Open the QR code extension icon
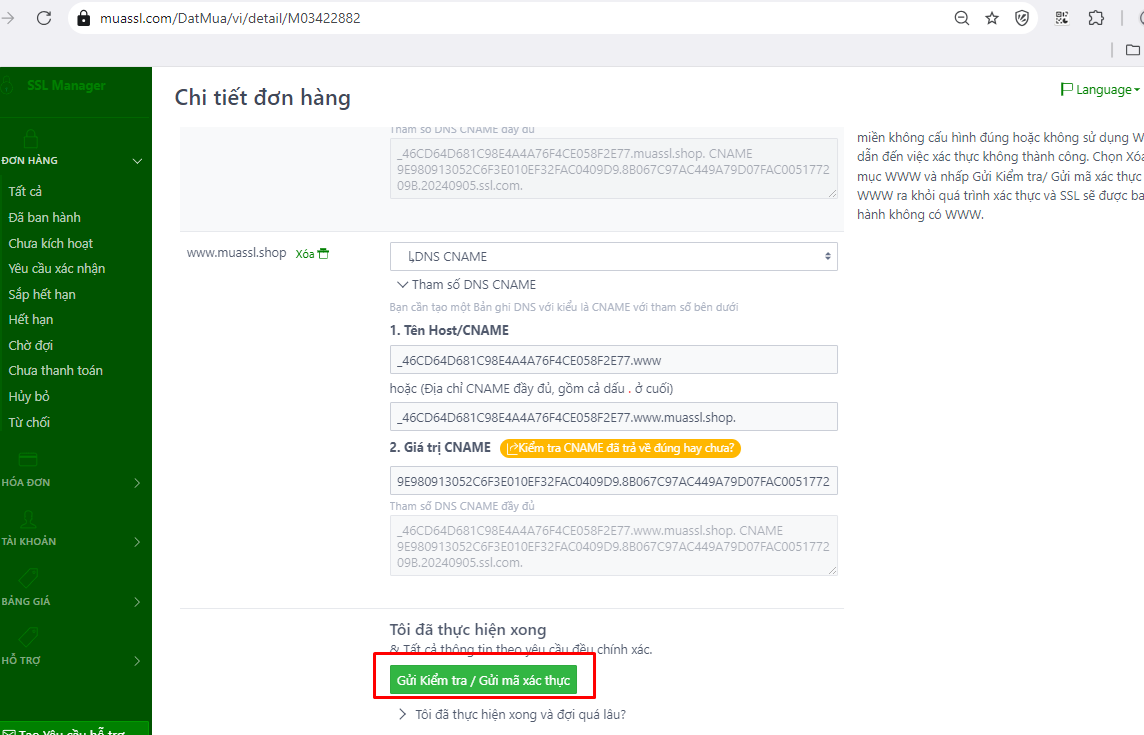The width and height of the screenshot is (1144, 735). pyautogui.click(x=1062, y=18)
